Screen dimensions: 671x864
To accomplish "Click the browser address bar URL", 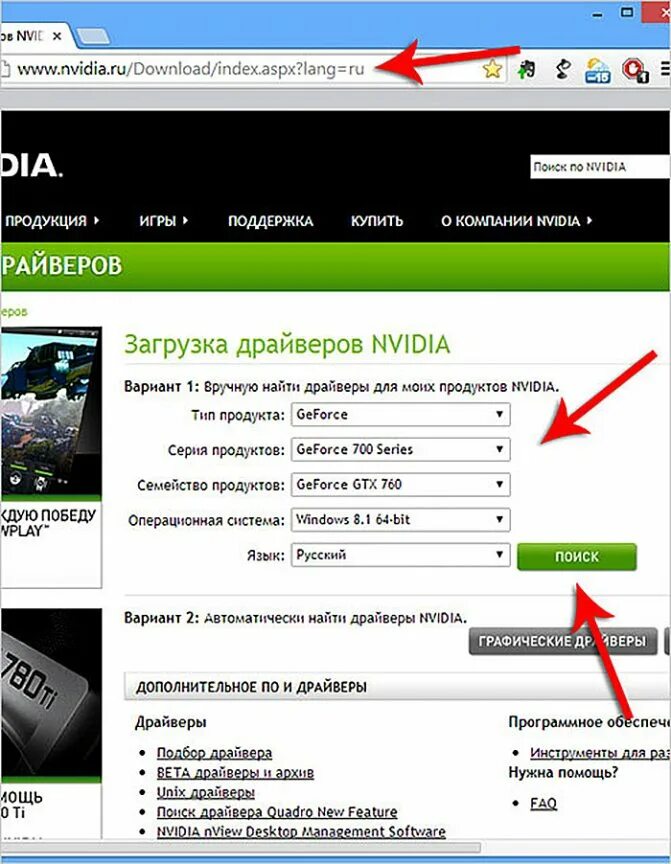I will pos(191,69).
